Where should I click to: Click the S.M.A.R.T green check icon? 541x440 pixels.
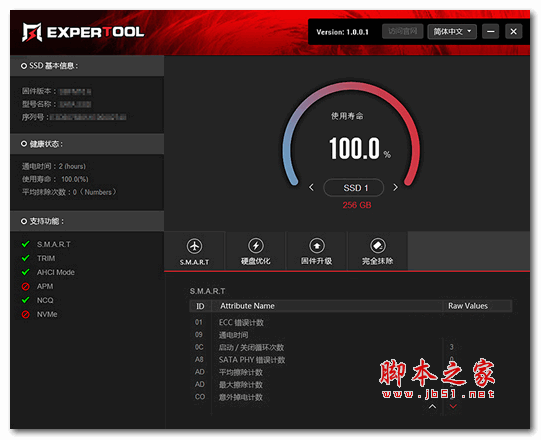[26, 244]
